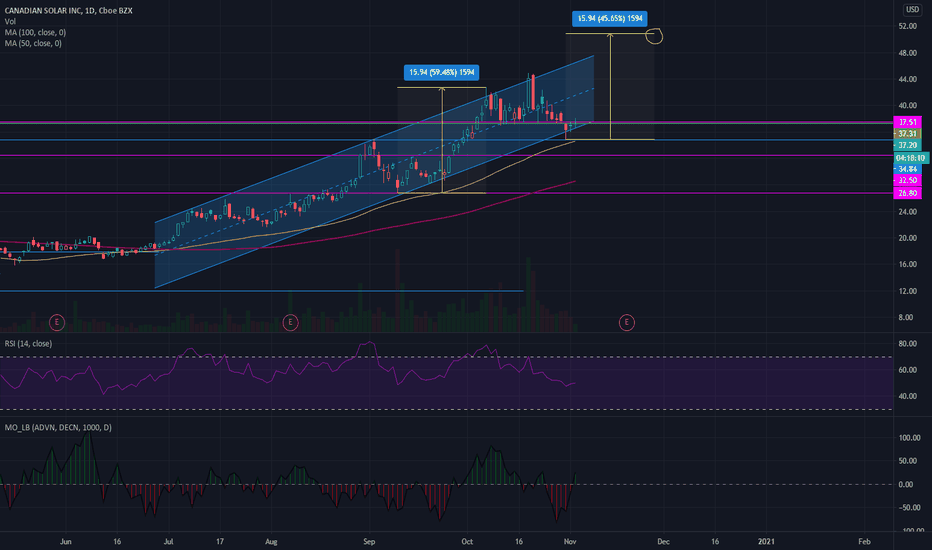Click the 15.94 (45.65%) measurement label
Viewport: 932px width, 550px height.
tap(610, 18)
